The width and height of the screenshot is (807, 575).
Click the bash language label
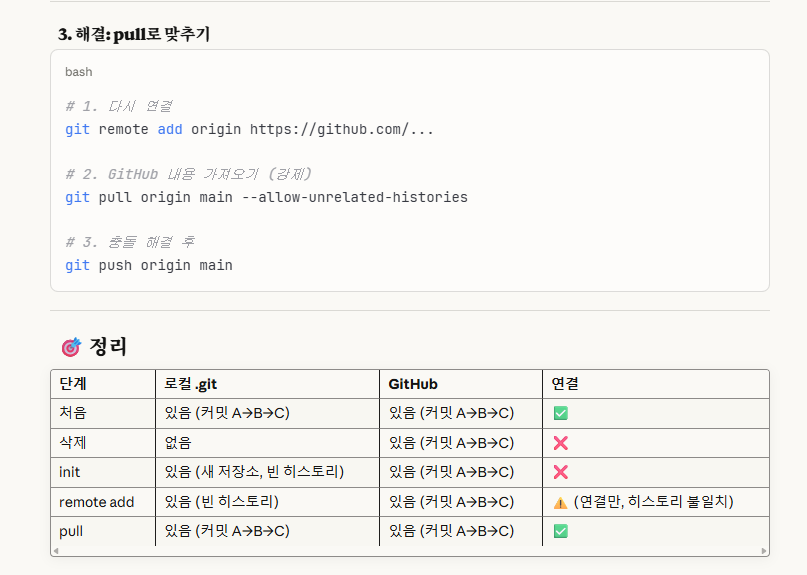pos(79,72)
